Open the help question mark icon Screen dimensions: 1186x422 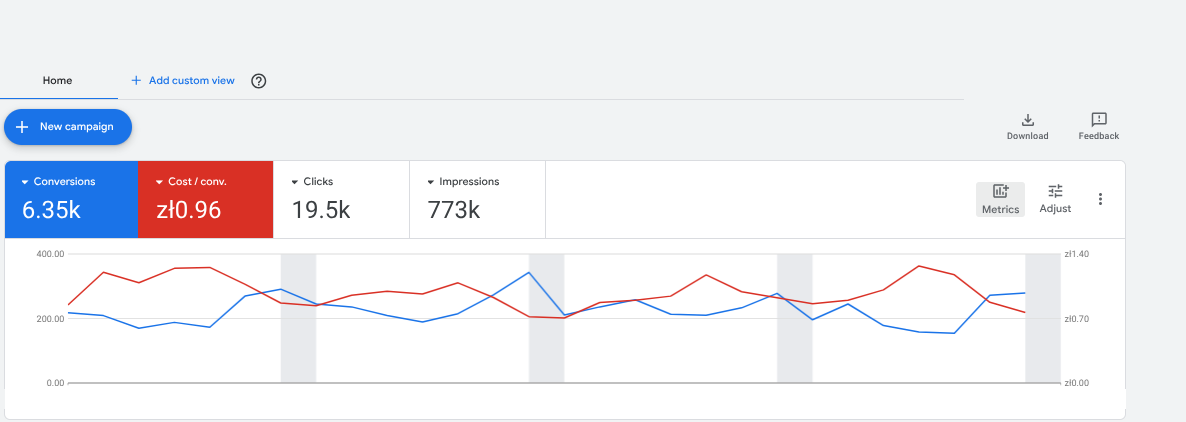[x=259, y=81]
